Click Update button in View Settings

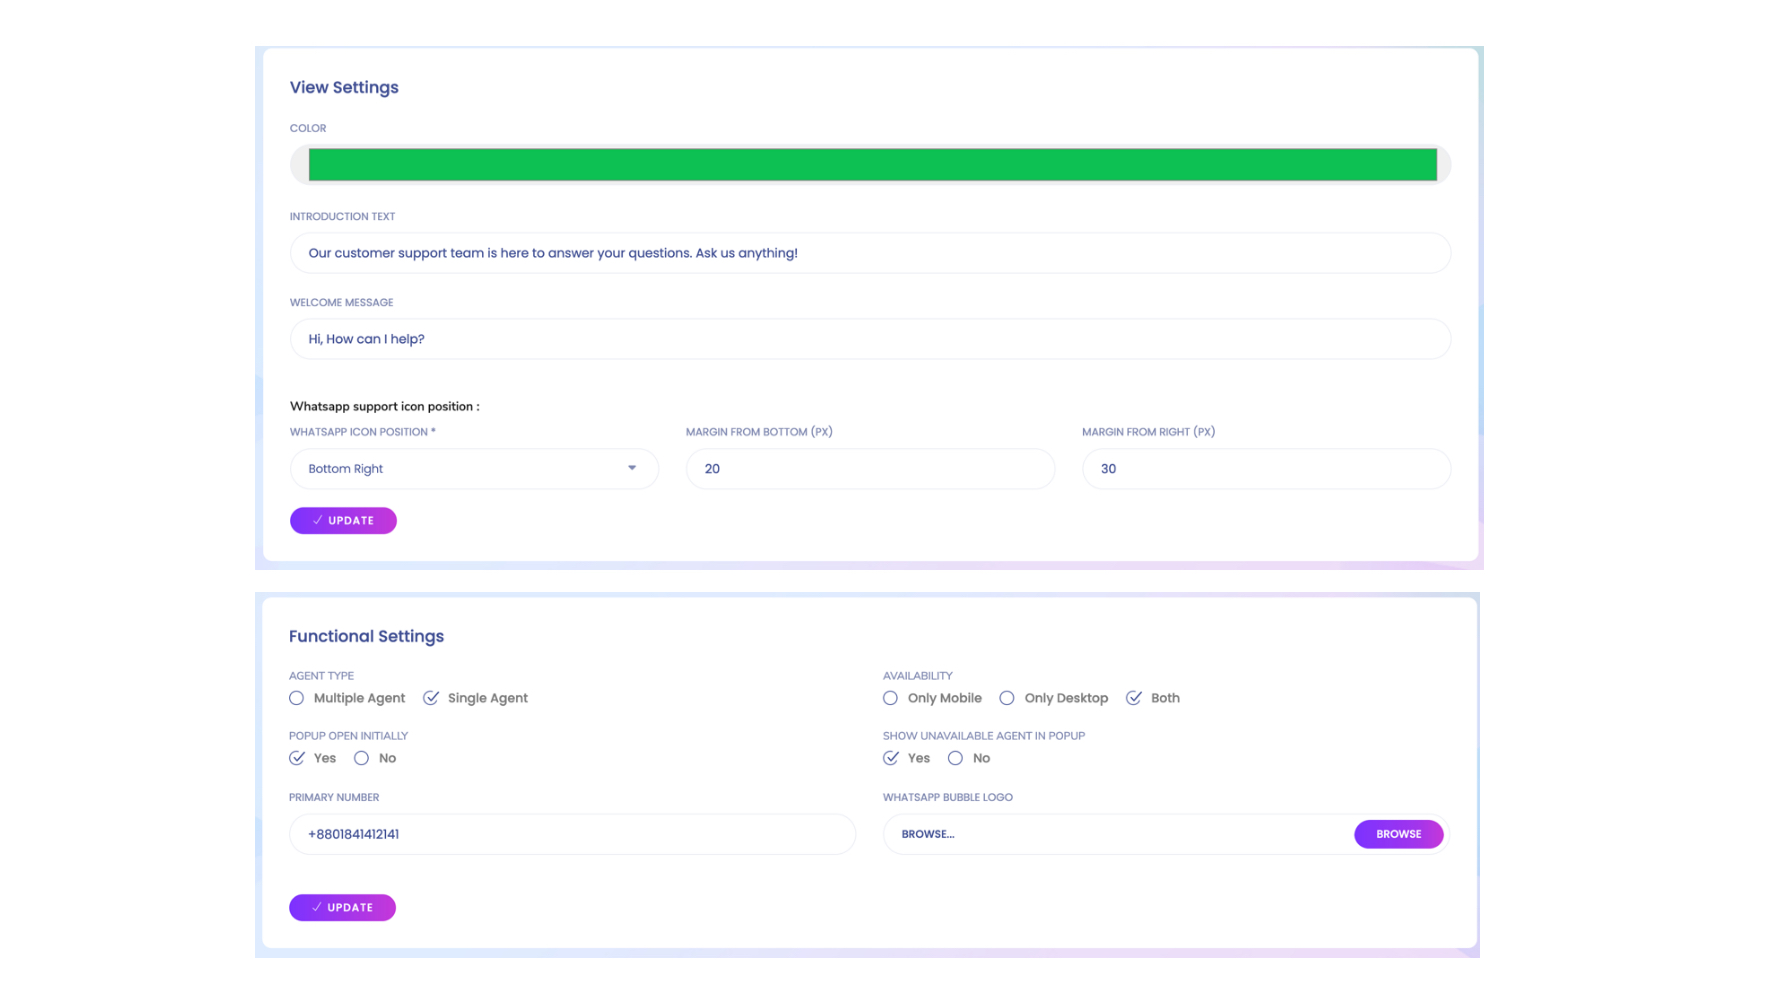pyautogui.click(x=343, y=521)
